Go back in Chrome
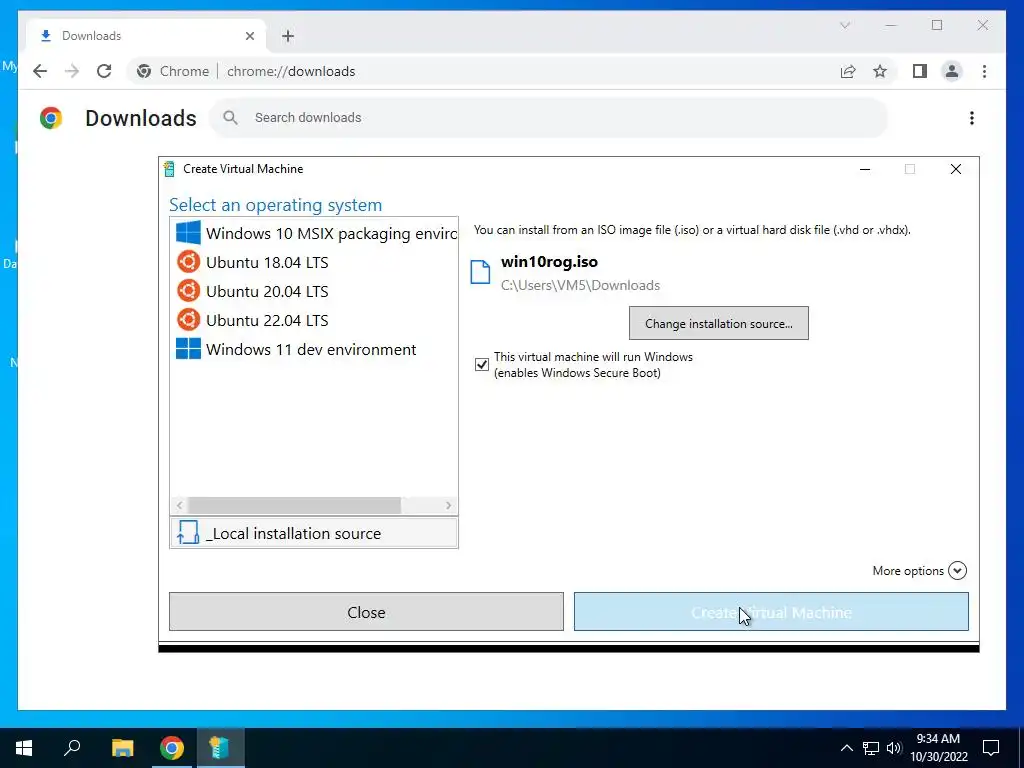The image size is (1024, 768). [x=40, y=71]
